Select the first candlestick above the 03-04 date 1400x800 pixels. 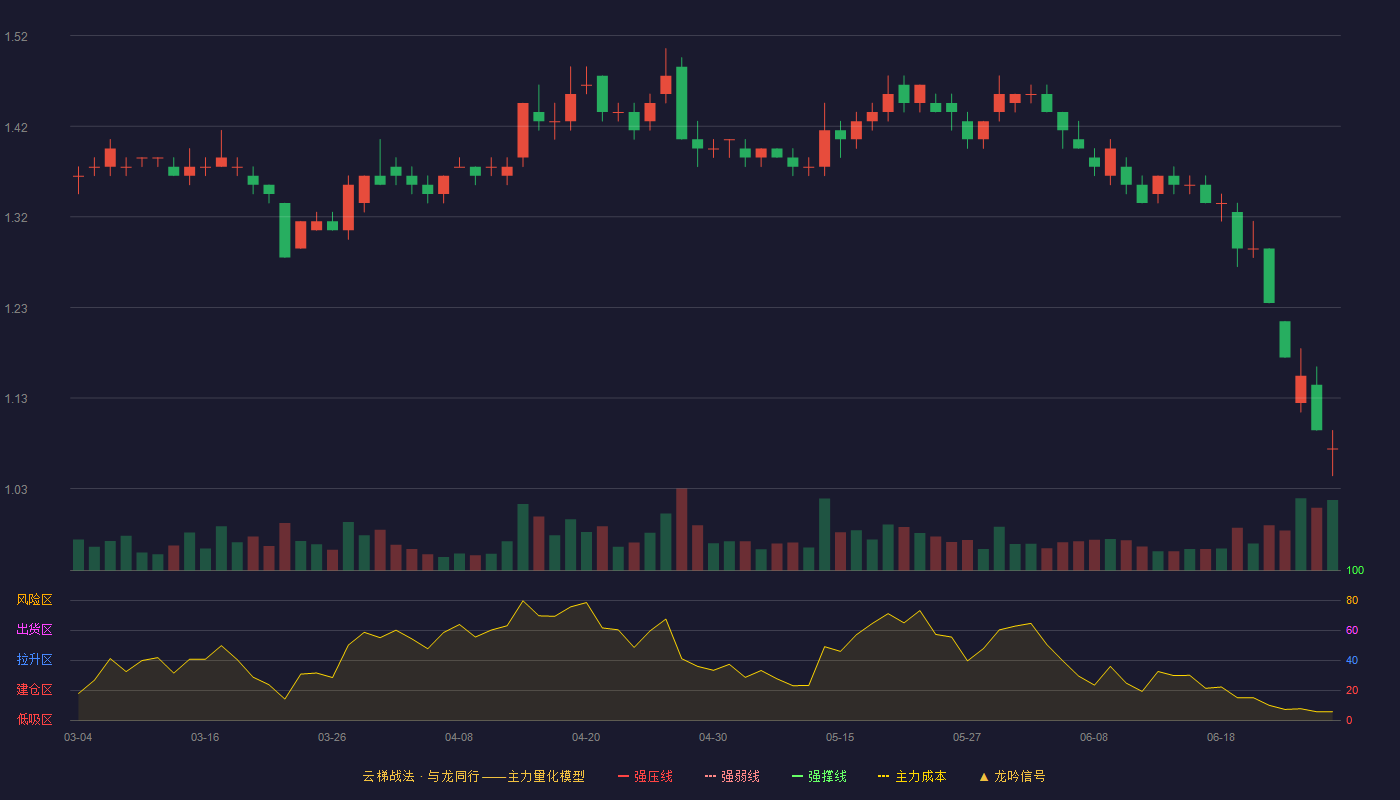[x=78, y=178]
